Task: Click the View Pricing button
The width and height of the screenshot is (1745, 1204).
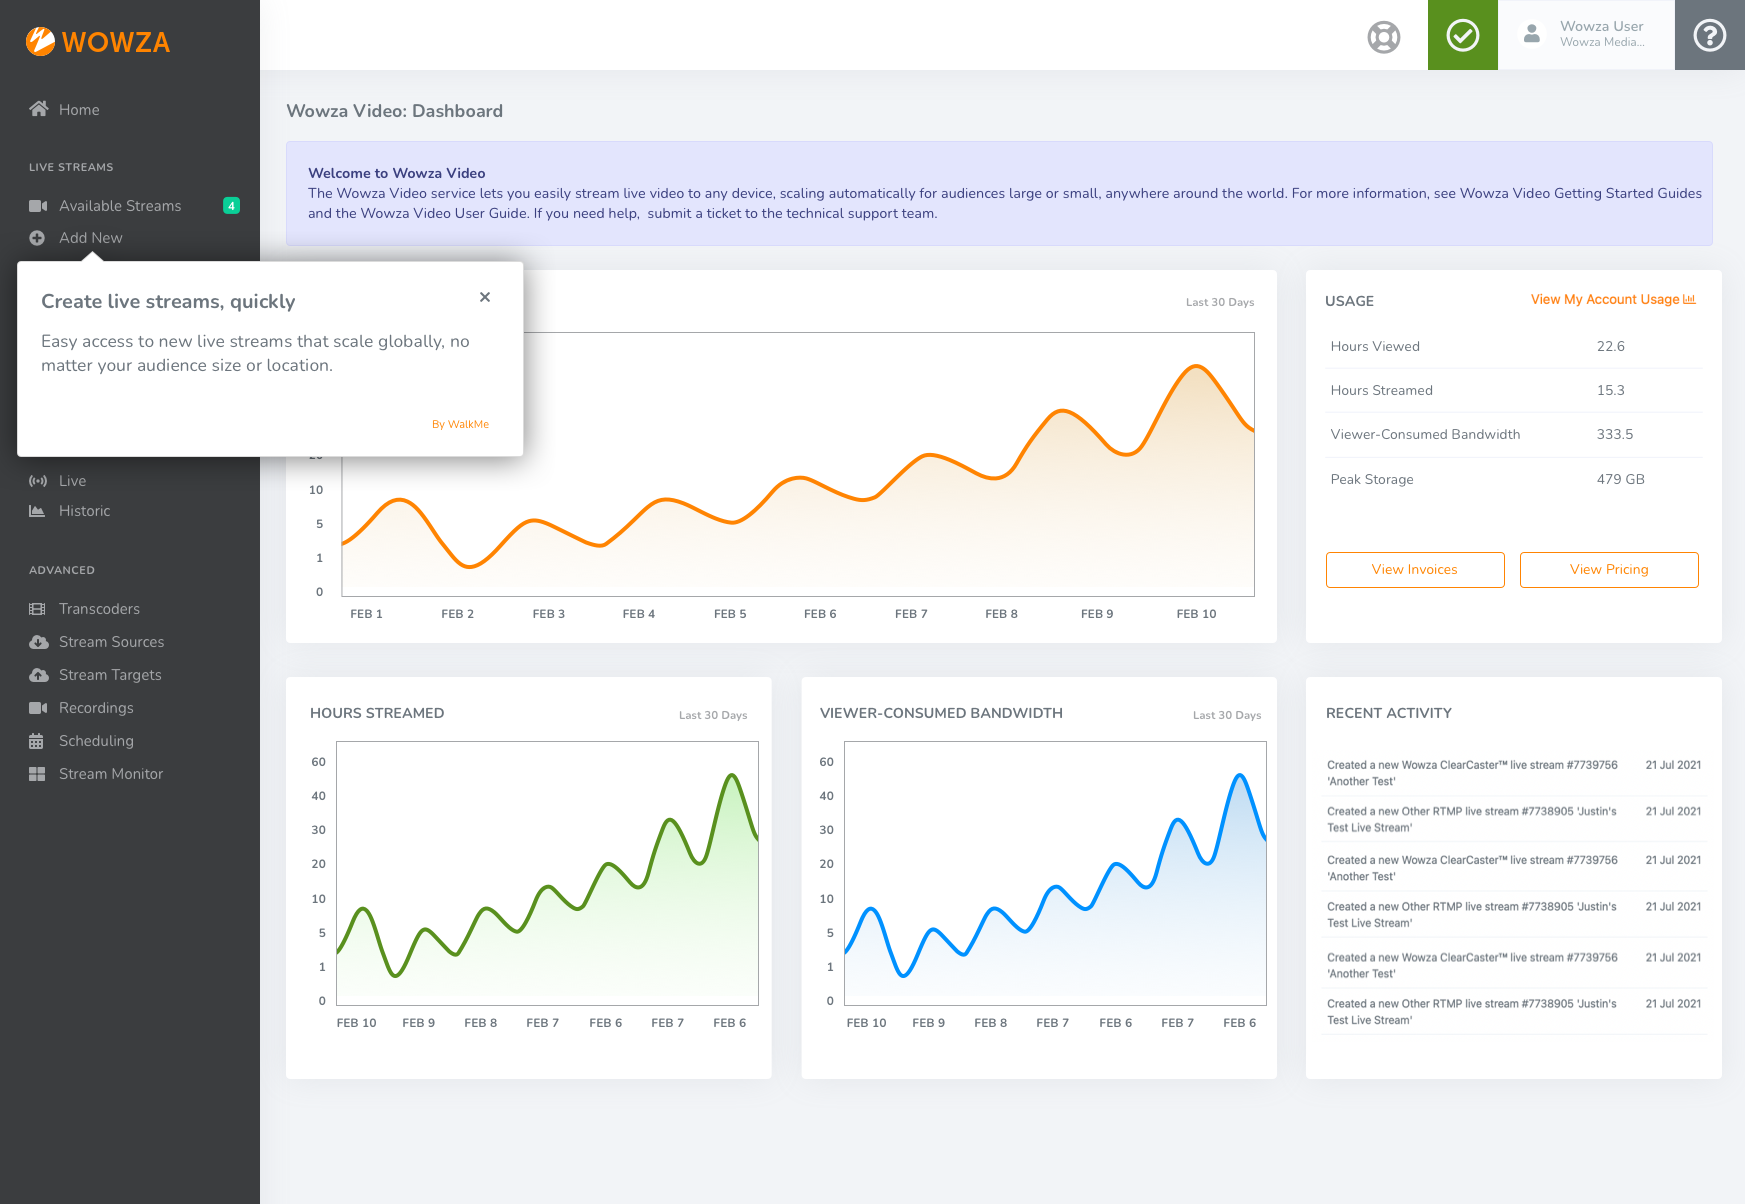Action: pos(1609,570)
